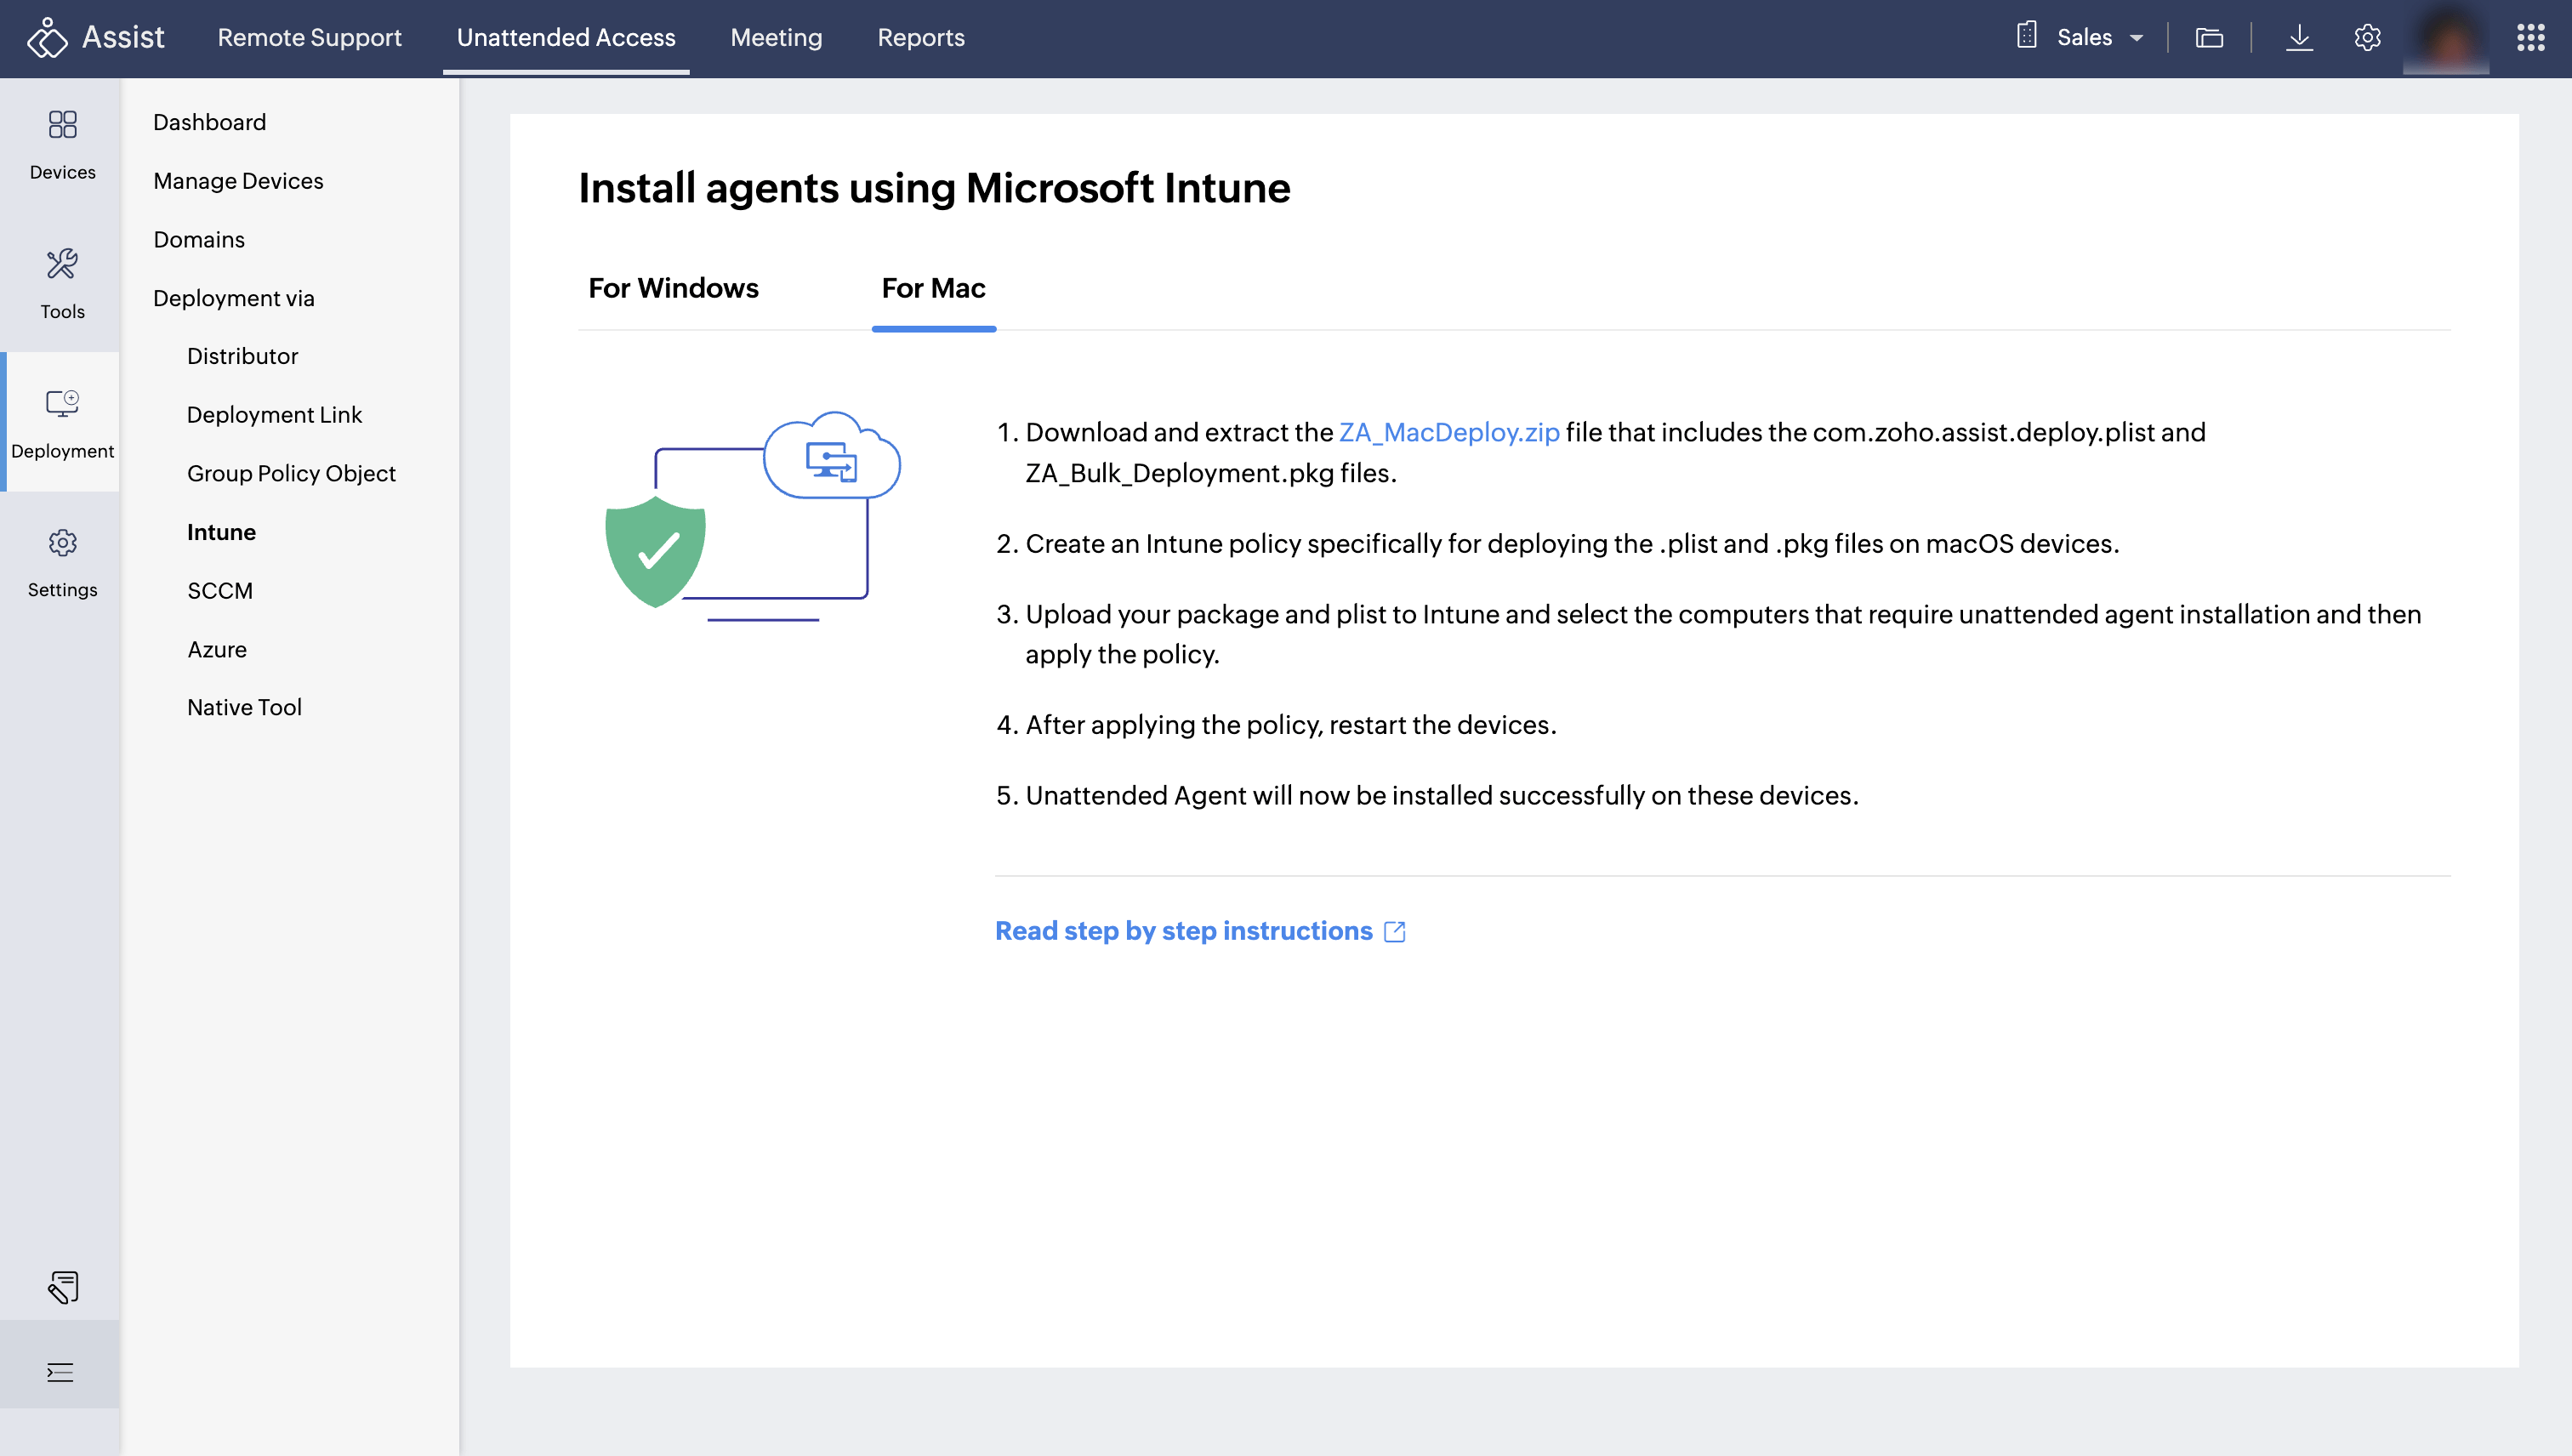The width and height of the screenshot is (2572, 1456).
Task: Go to the Reports section
Action: 920,37
